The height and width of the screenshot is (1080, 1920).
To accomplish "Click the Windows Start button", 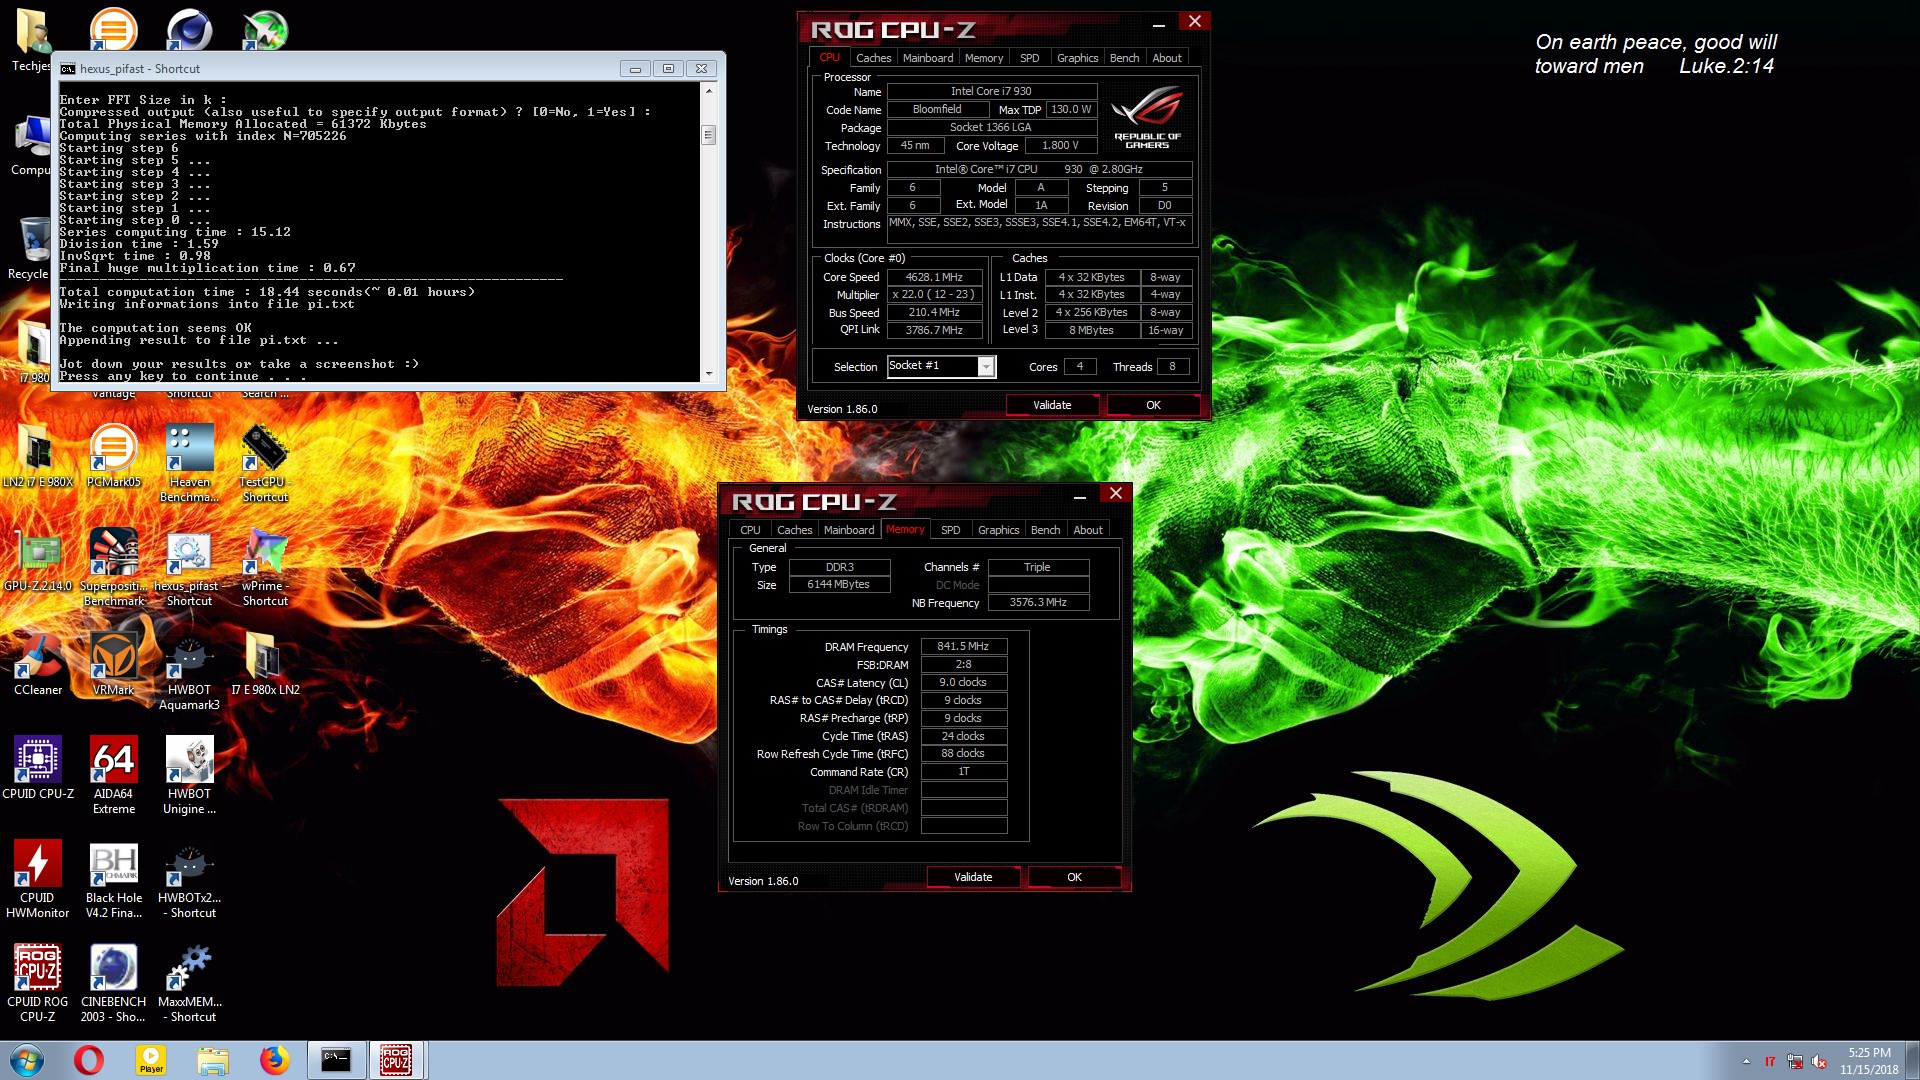I will [27, 1060].
